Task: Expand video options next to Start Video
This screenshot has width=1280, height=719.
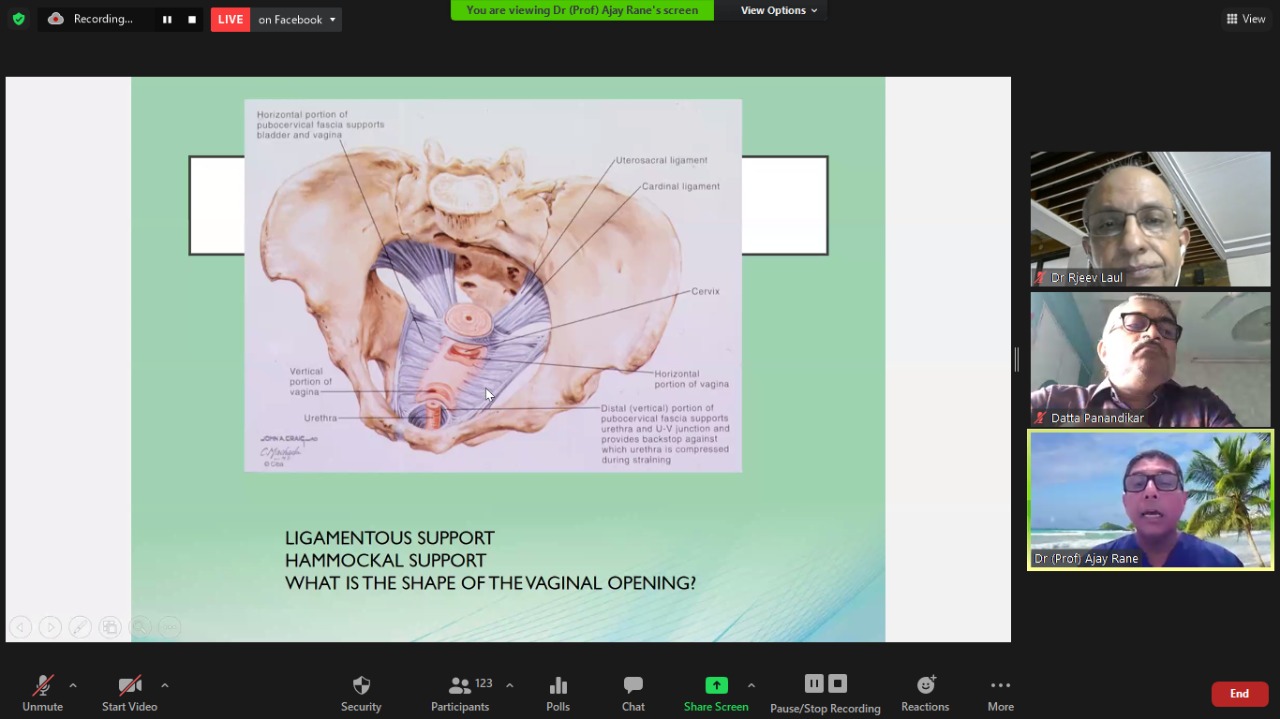Action: click(x=165, y=685)
